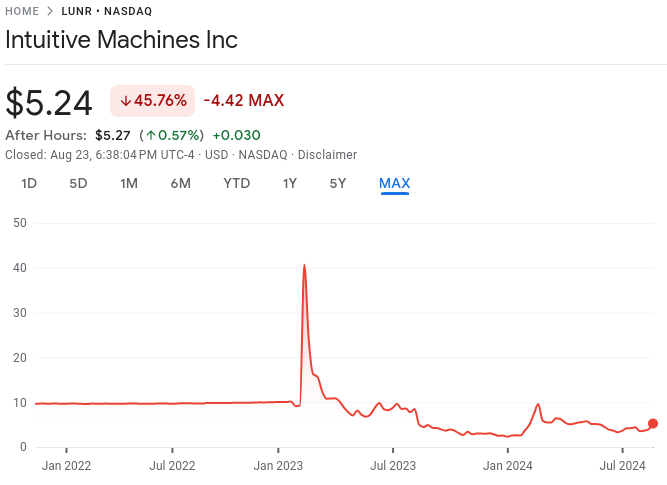Open the HOME breadcrumb link
Viewport: 667px width, 485px height.
[22, 11]
